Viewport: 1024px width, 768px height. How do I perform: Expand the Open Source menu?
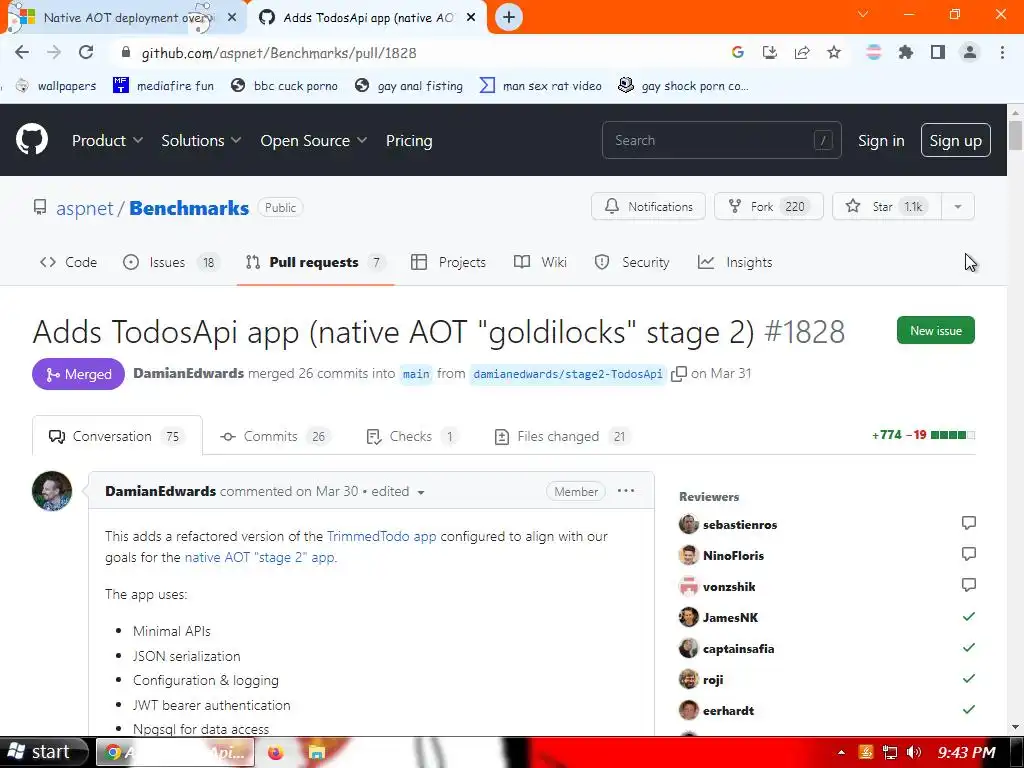[313, 140]
